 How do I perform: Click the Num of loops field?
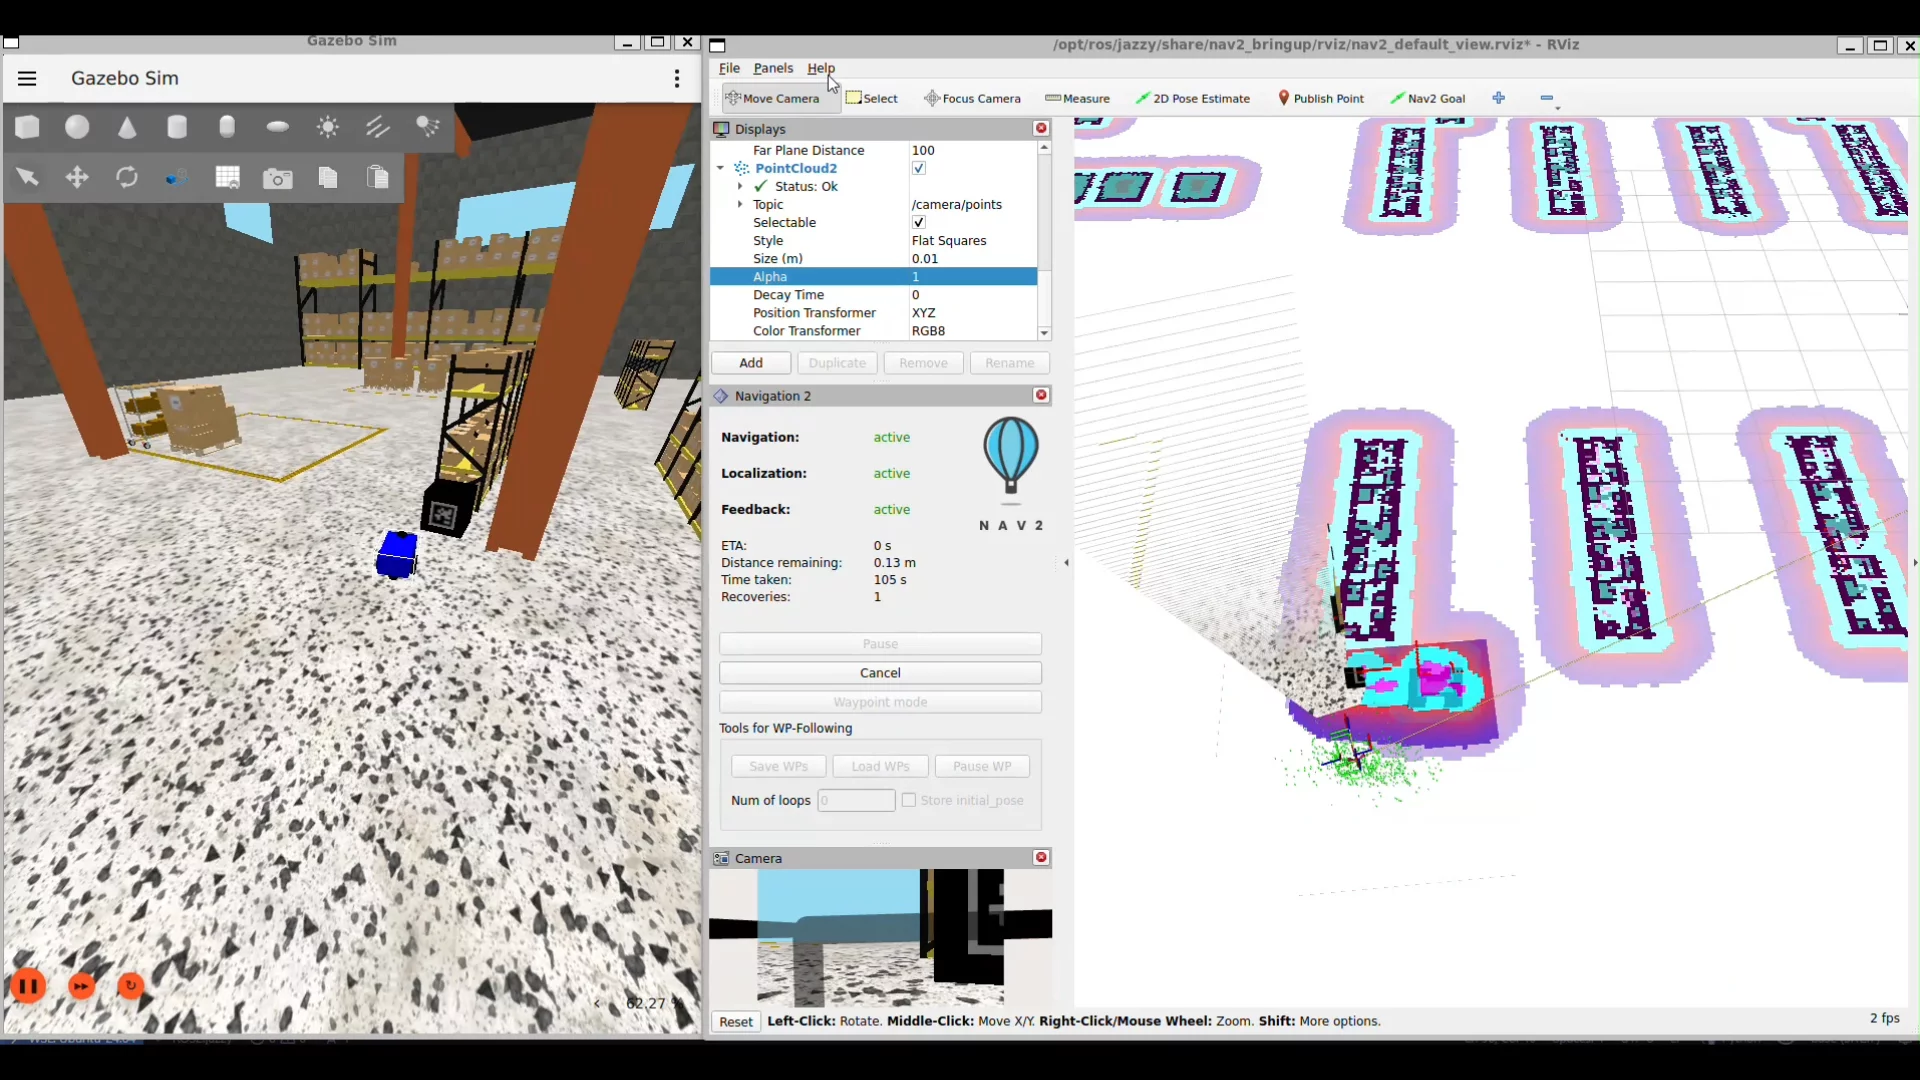coord(856,800)
